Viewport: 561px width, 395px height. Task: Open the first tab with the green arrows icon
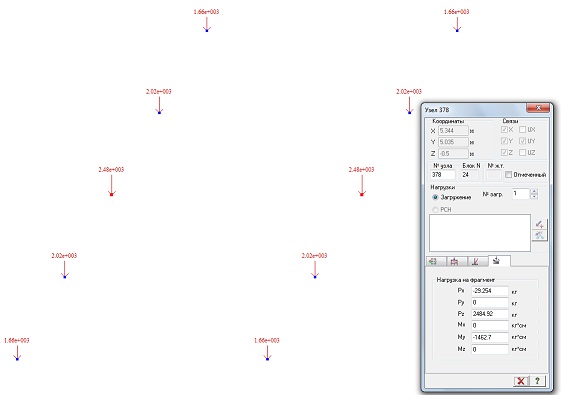coord(436,261)
